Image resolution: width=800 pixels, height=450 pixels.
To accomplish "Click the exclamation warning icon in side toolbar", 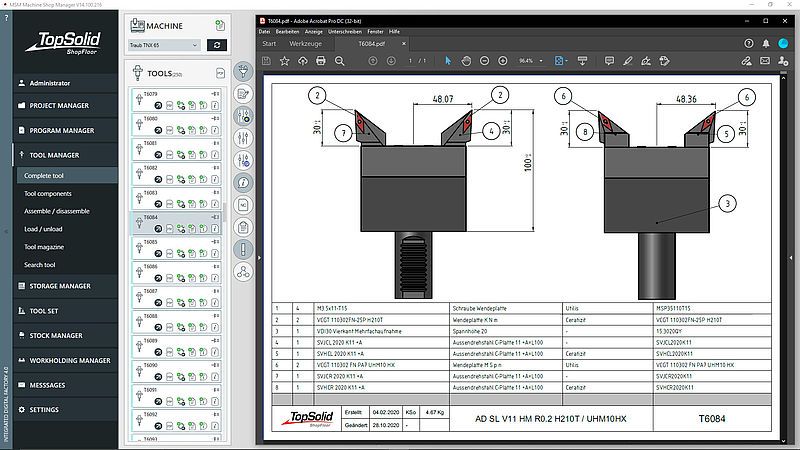I will coord(241,249).
